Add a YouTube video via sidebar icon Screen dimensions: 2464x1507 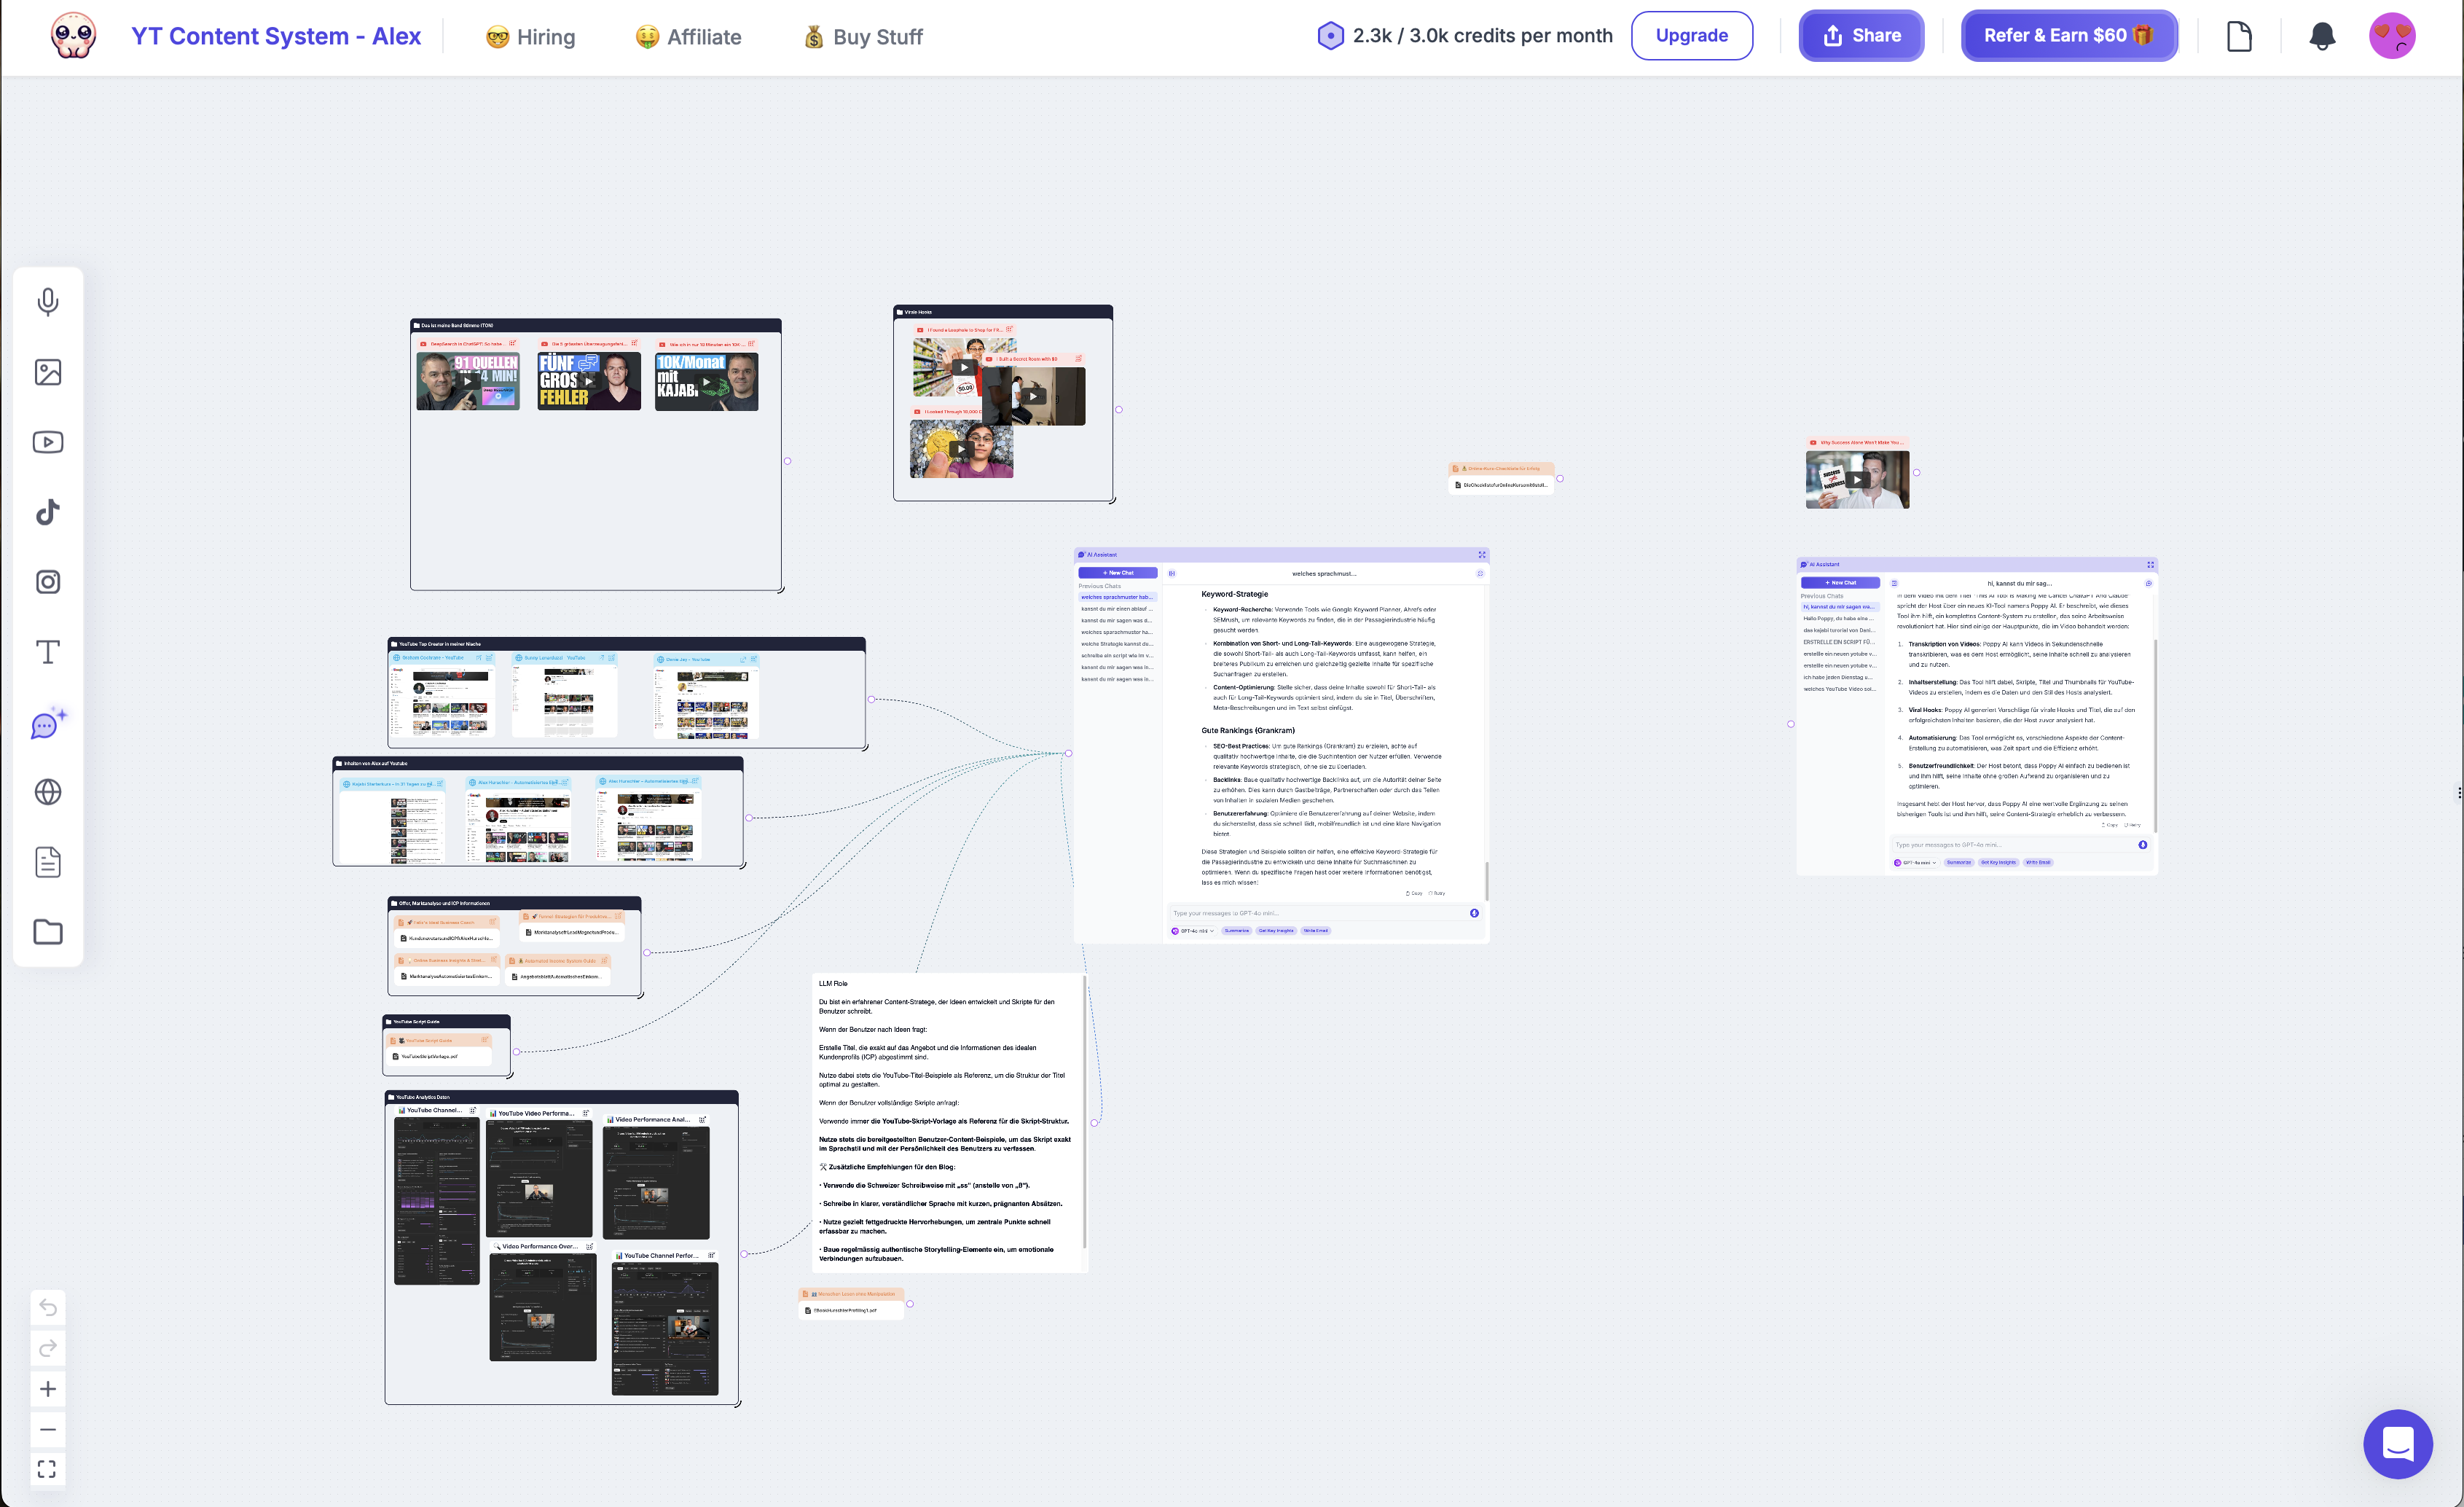click(47, 442)
